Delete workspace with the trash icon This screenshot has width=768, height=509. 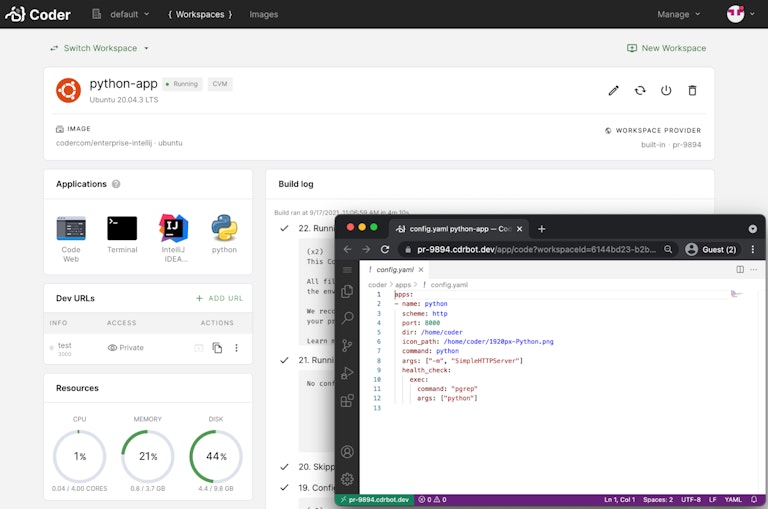coord(692,91)
